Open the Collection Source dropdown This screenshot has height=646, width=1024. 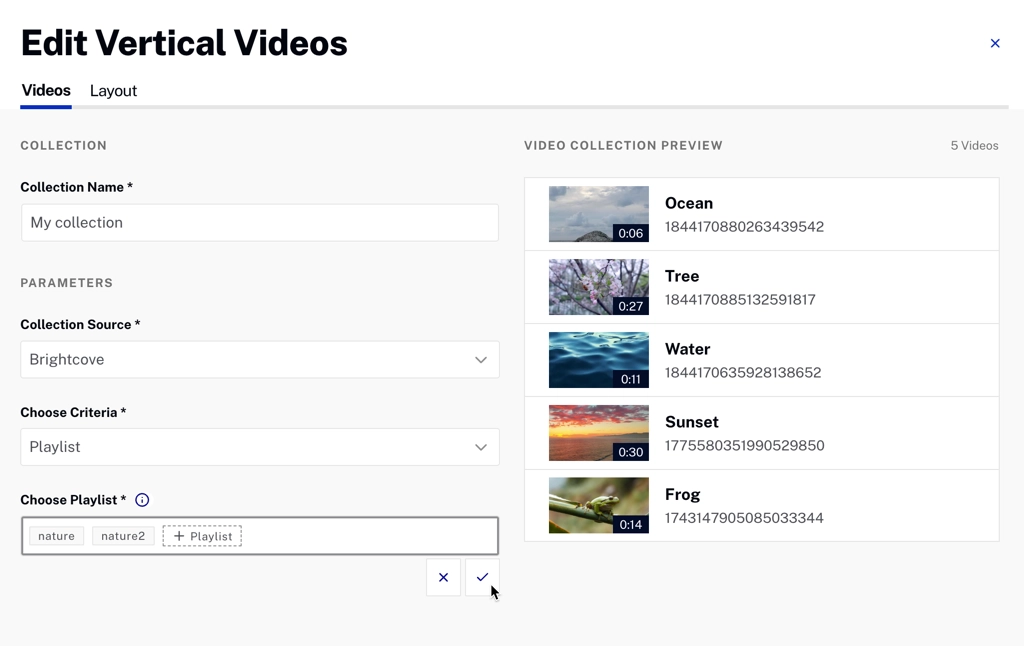(259, 360)
